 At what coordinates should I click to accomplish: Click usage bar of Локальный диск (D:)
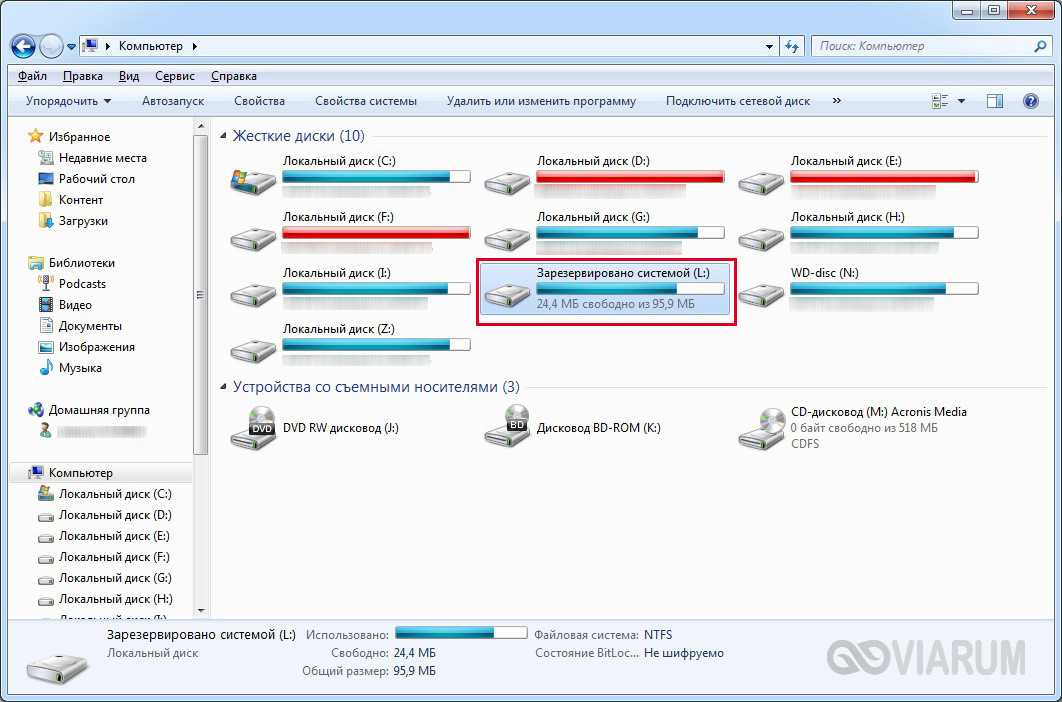(x=631, y=177)
